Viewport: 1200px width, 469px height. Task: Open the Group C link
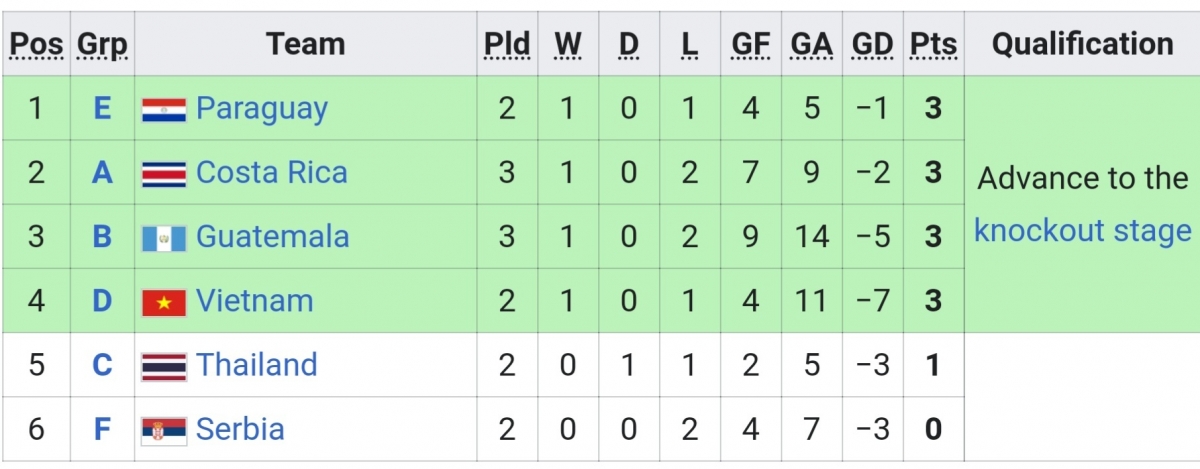(x=102, y=365)
